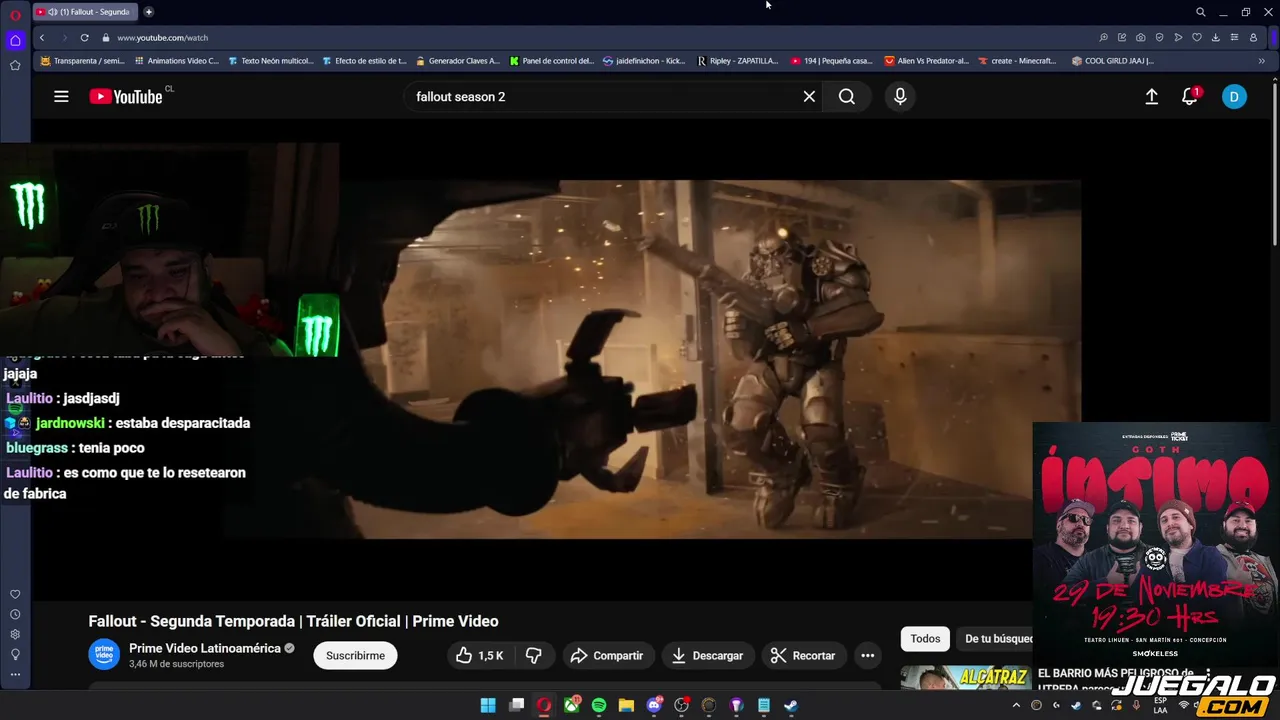
Task: Click the Prime Video channel avatar
Action: point(104,655)
